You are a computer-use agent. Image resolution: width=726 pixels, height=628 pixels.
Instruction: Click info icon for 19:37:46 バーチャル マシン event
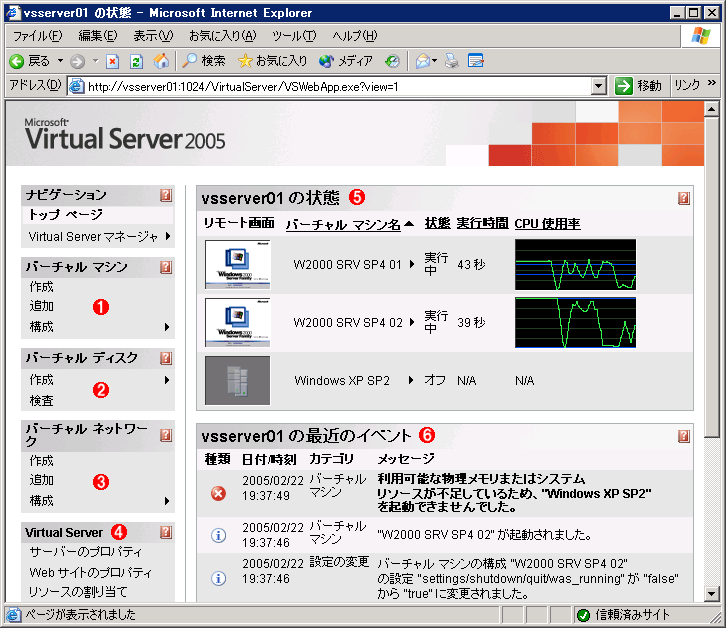pos(219,535)
